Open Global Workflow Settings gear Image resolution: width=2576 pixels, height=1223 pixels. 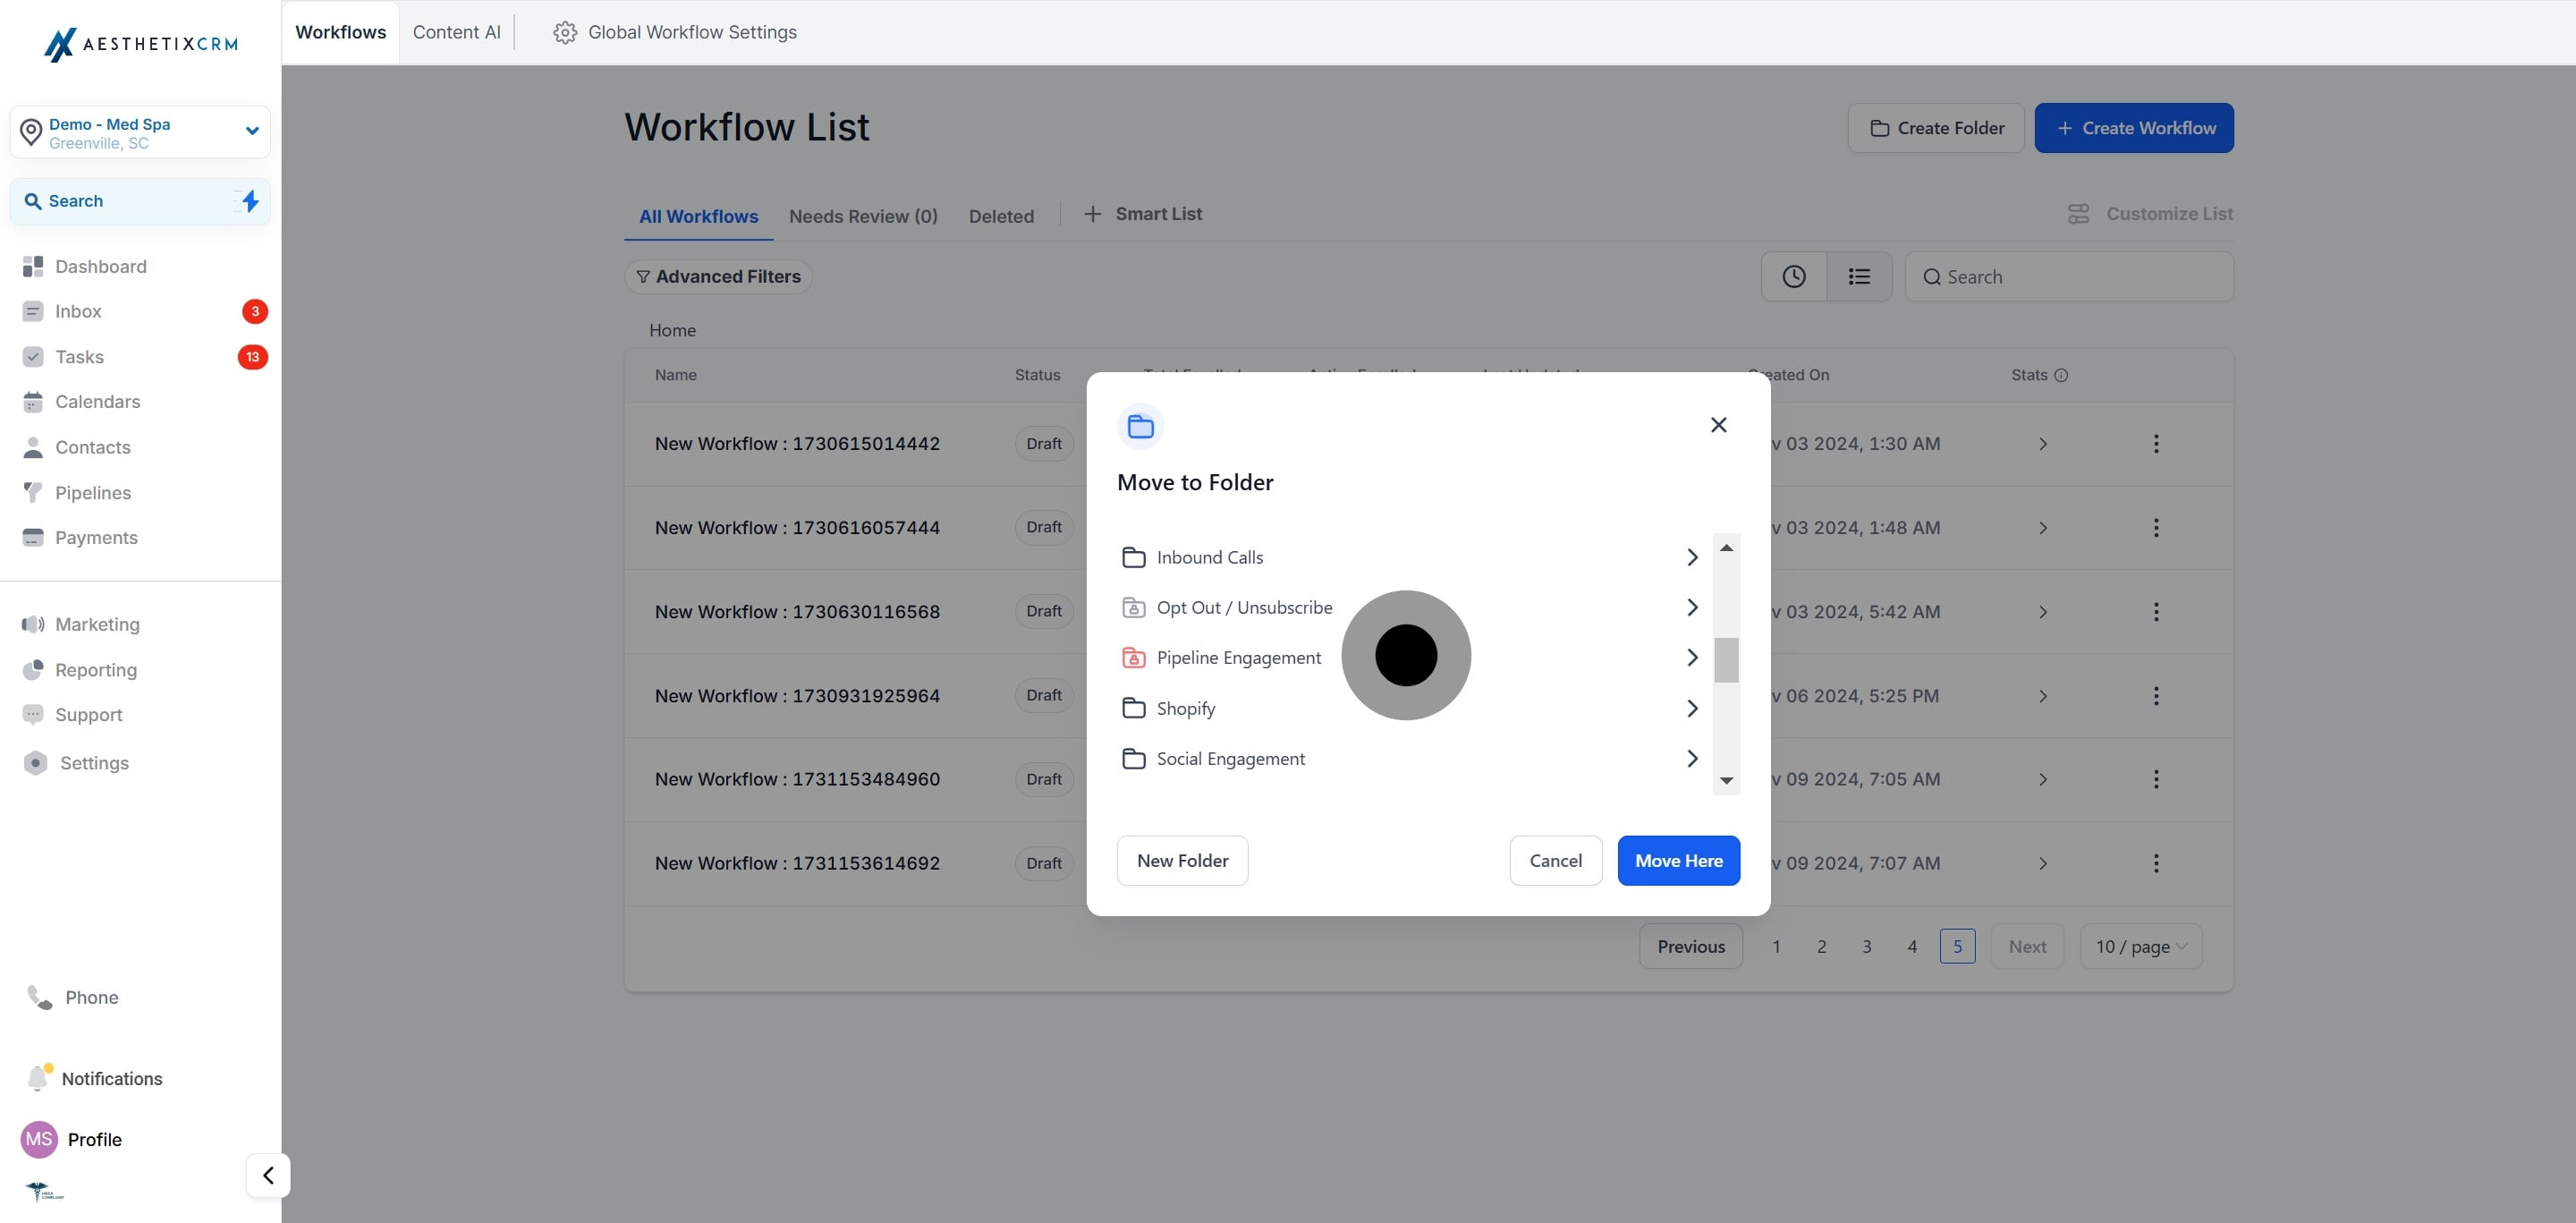coord(565,32)
